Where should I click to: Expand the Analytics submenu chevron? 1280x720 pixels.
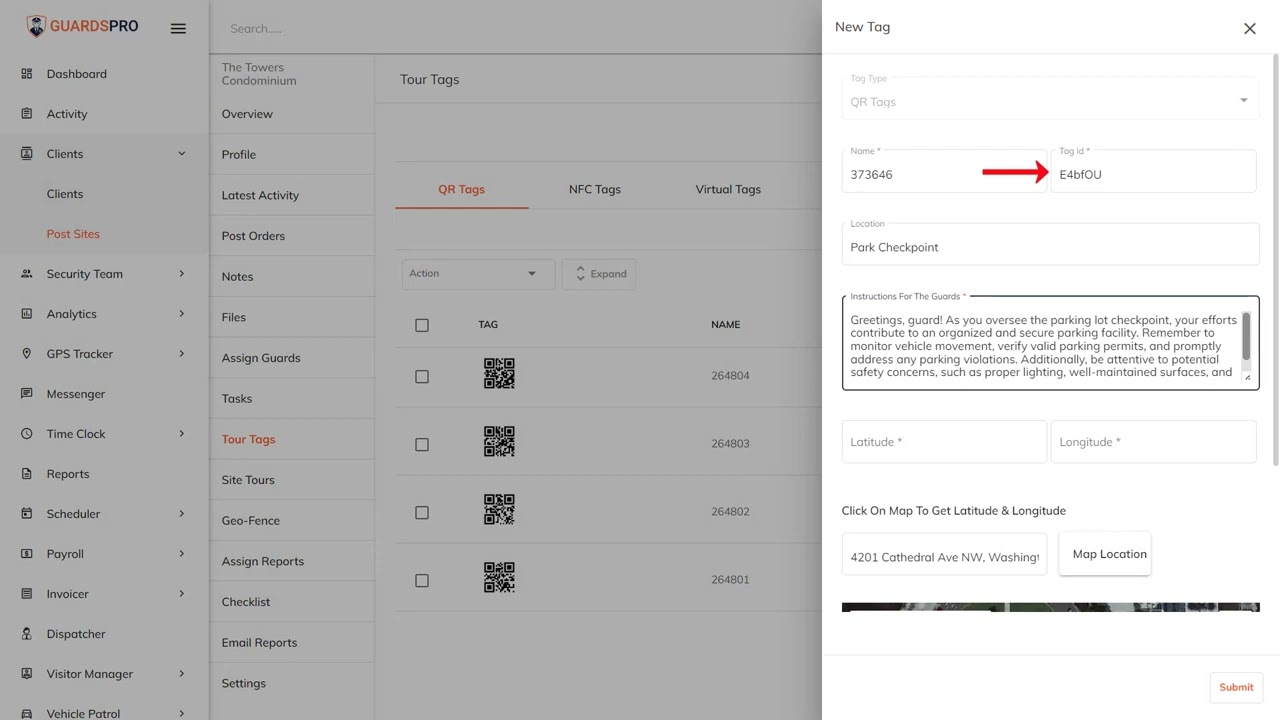(181, 314)
